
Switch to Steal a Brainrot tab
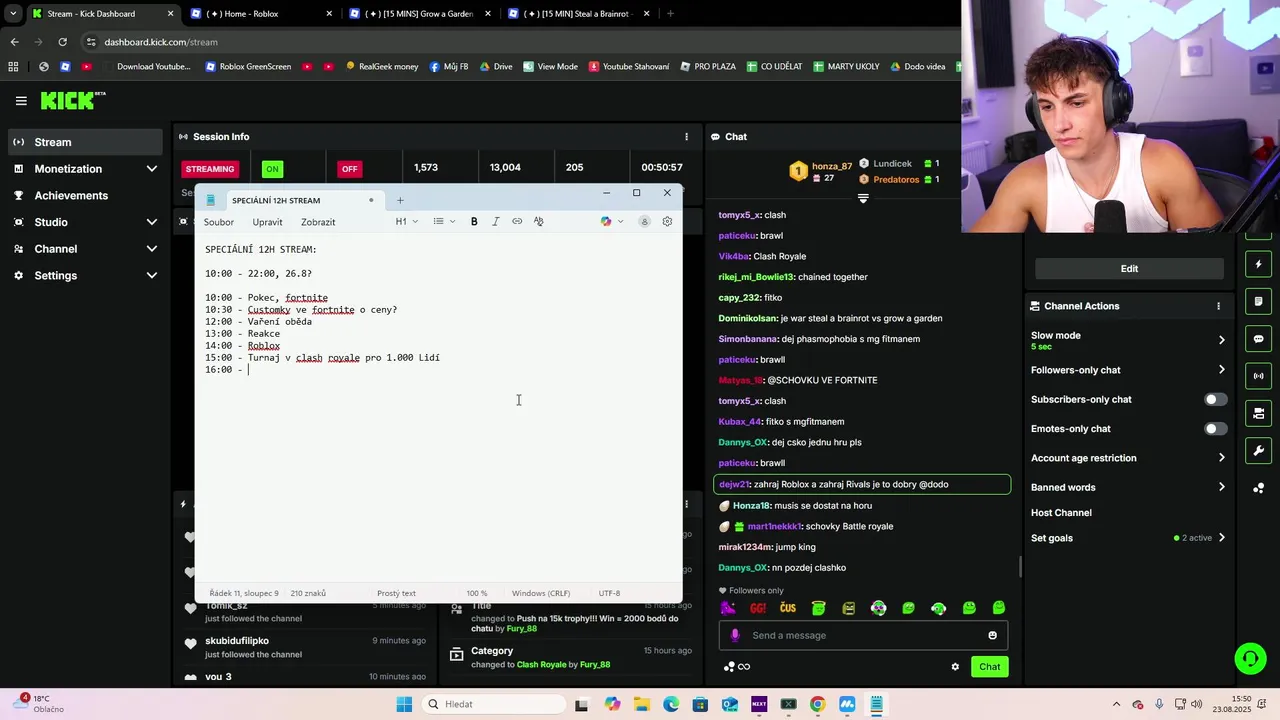coord(576,14)
